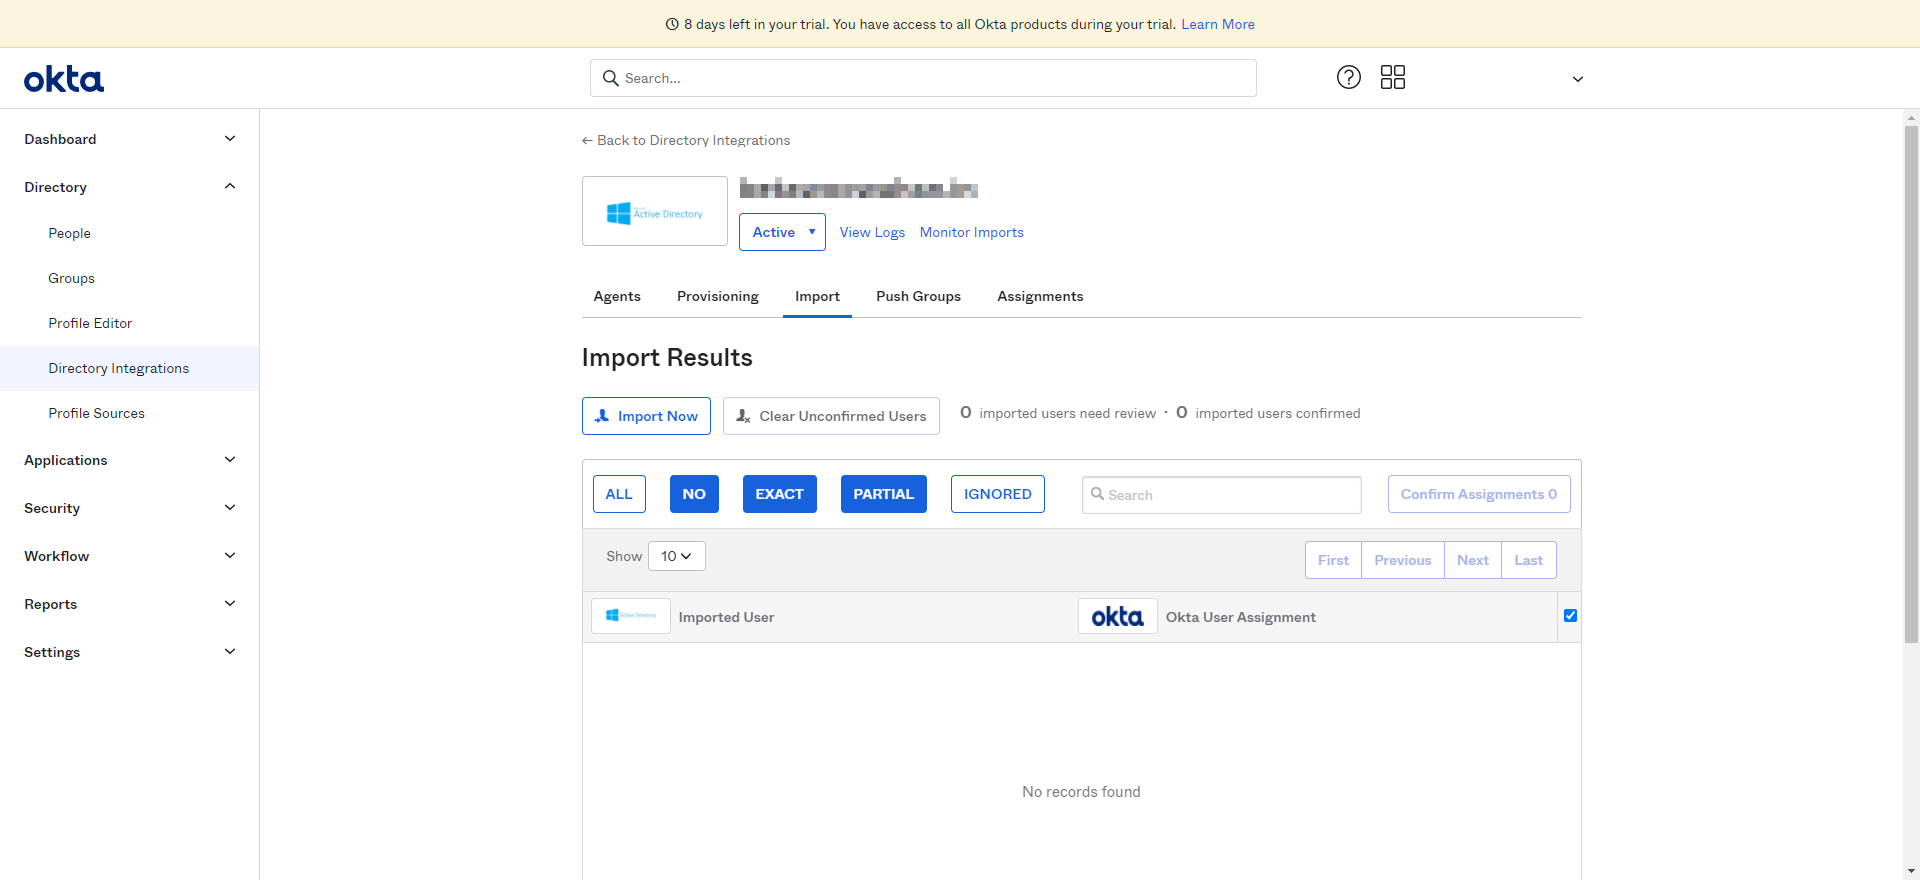The width and height of the screenshot is (1920, 880).
Task: Open the Assignments tab
Action: (x=1040, y=296)
